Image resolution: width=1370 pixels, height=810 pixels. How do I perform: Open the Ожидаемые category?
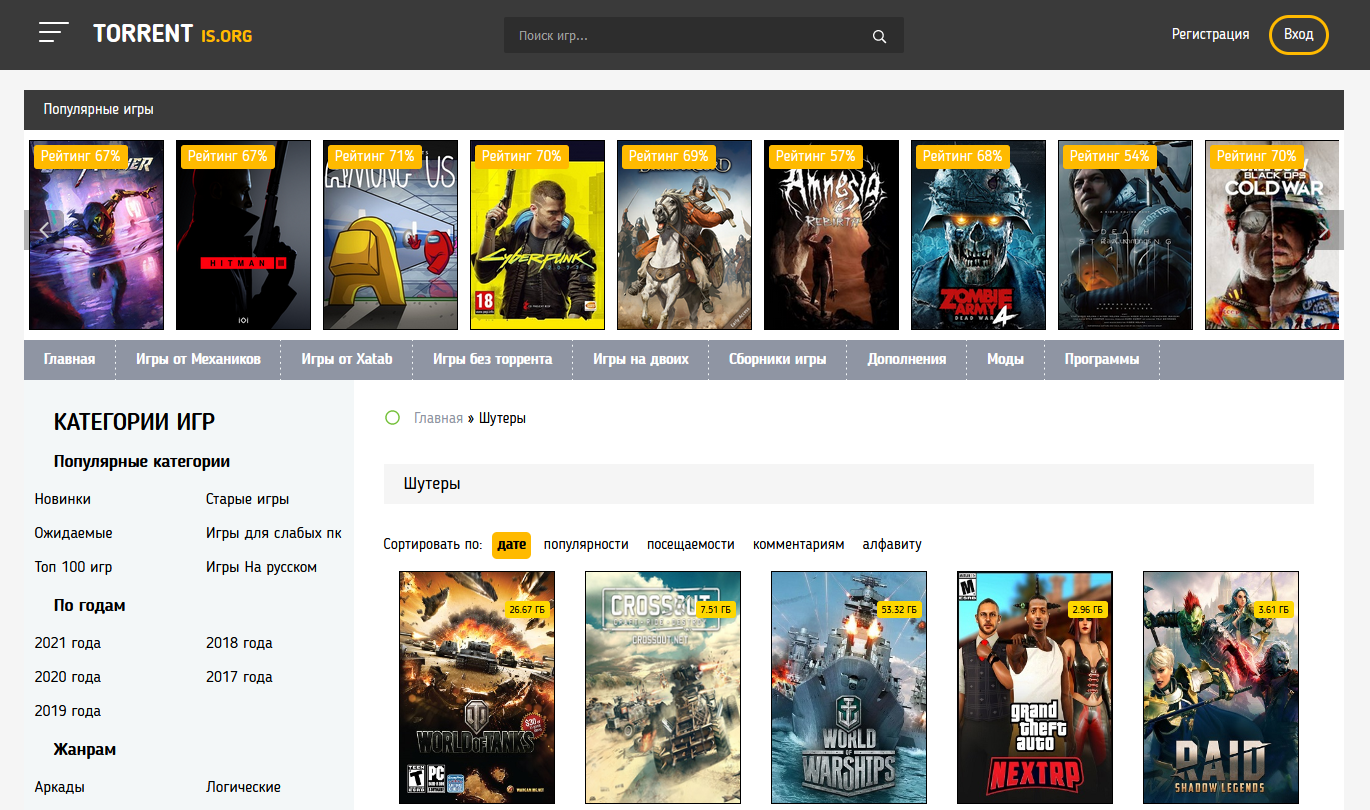point(73,533)
